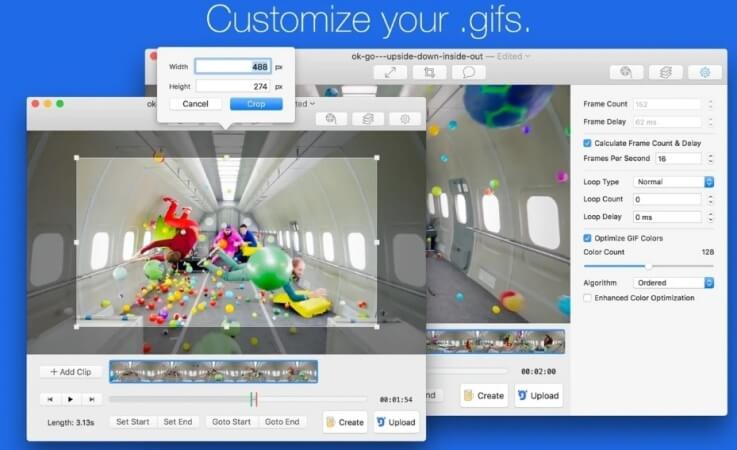Viewport: 737px width, 450px height.
Task: Close the front window with red button
Action: click(35, 104)
